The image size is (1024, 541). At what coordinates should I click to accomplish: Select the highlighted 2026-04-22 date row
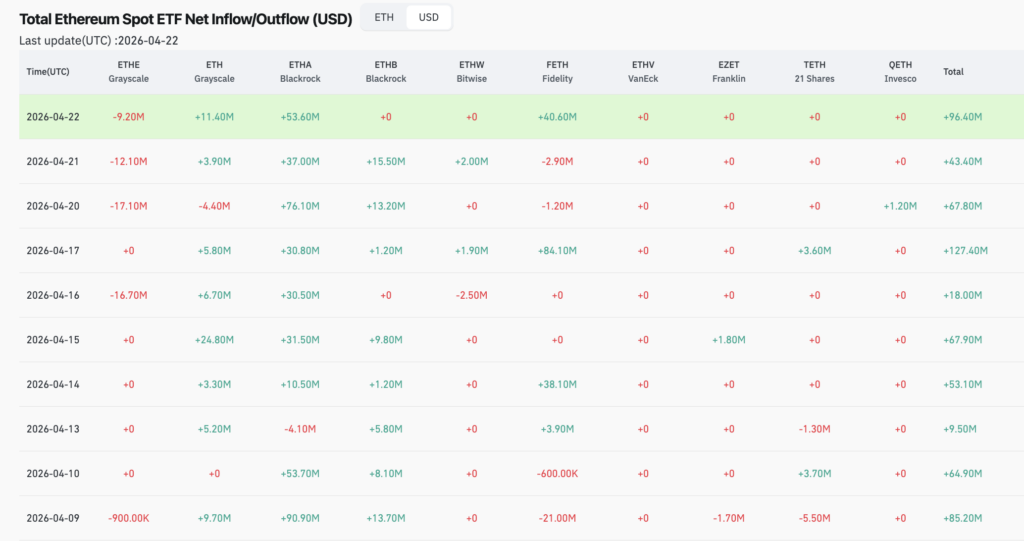(x=521, y=117)
